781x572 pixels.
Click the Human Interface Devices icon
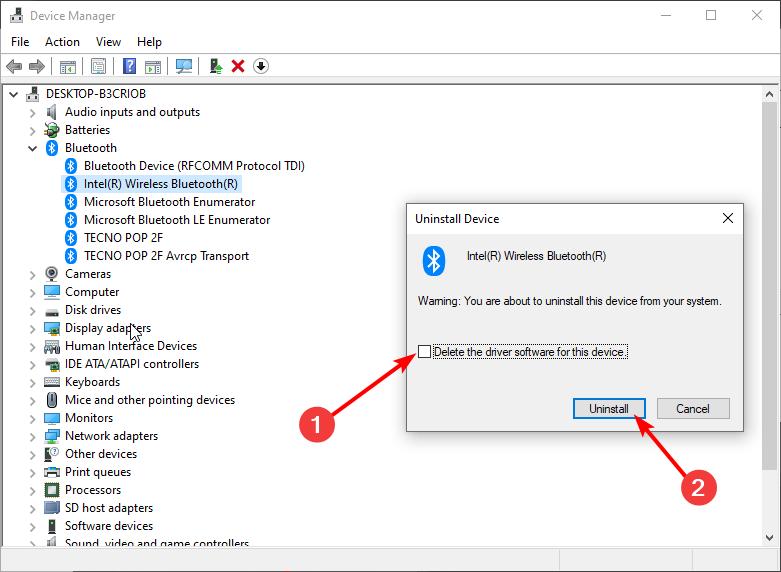(52, 346)
